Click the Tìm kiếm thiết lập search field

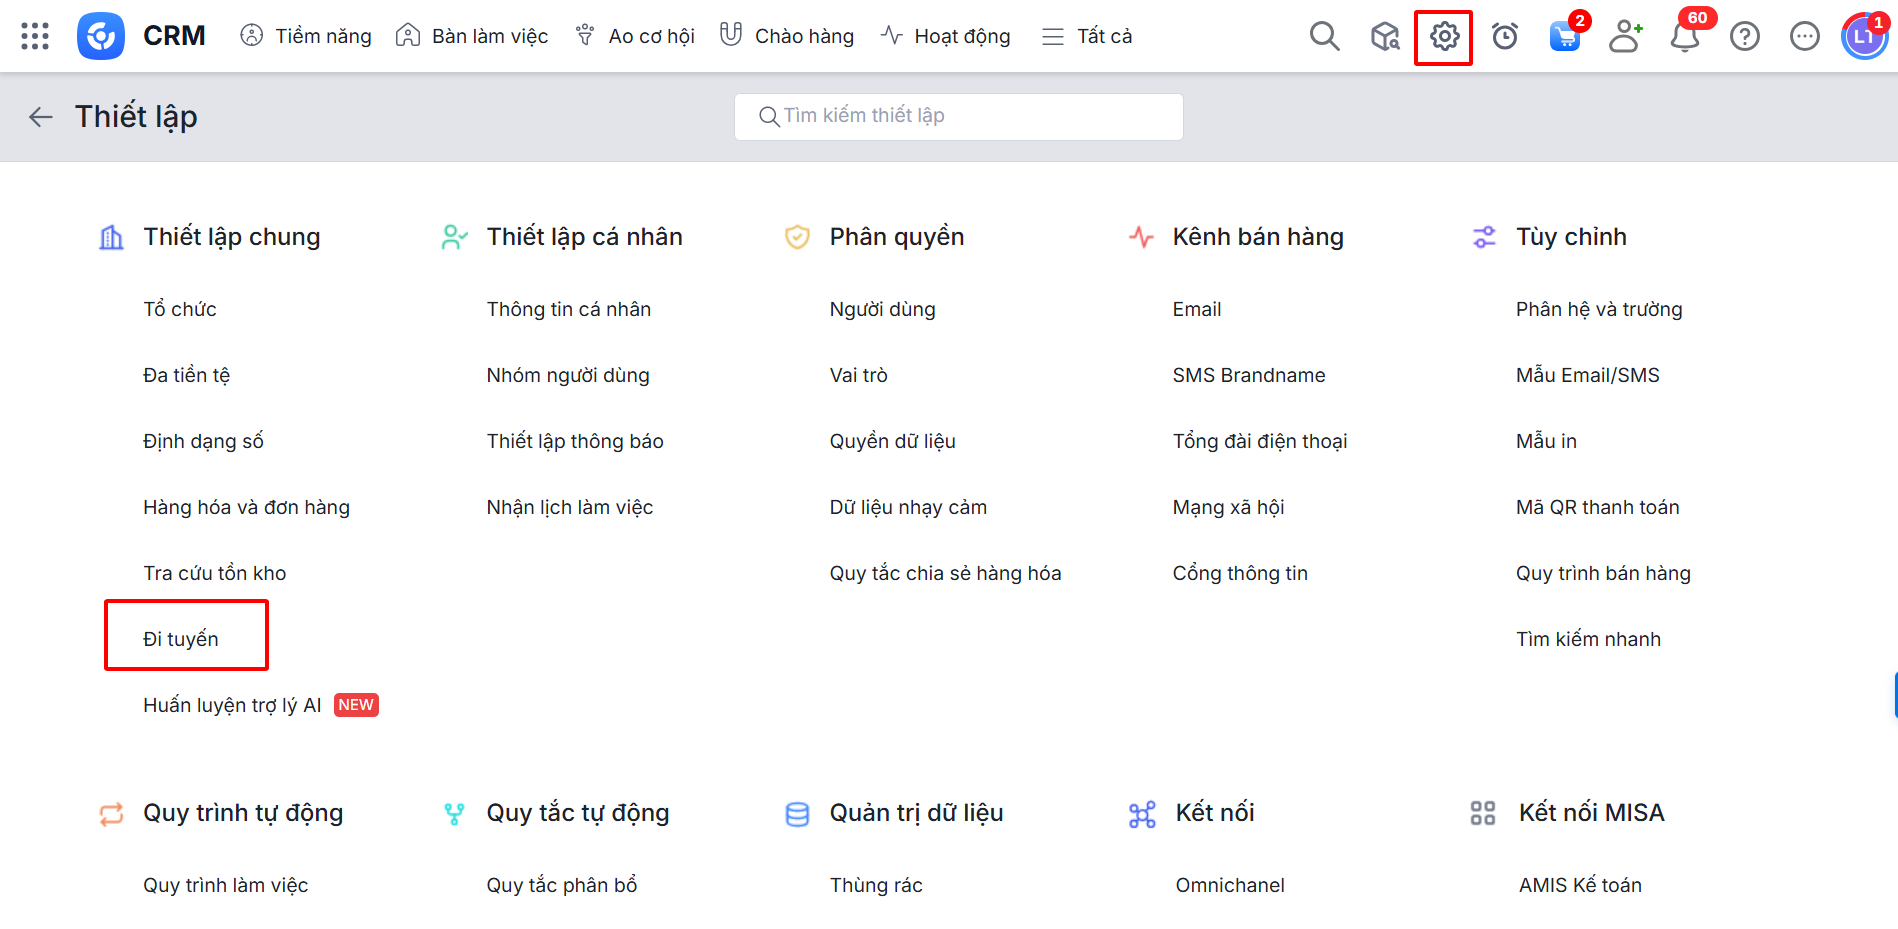click(958, 116)
